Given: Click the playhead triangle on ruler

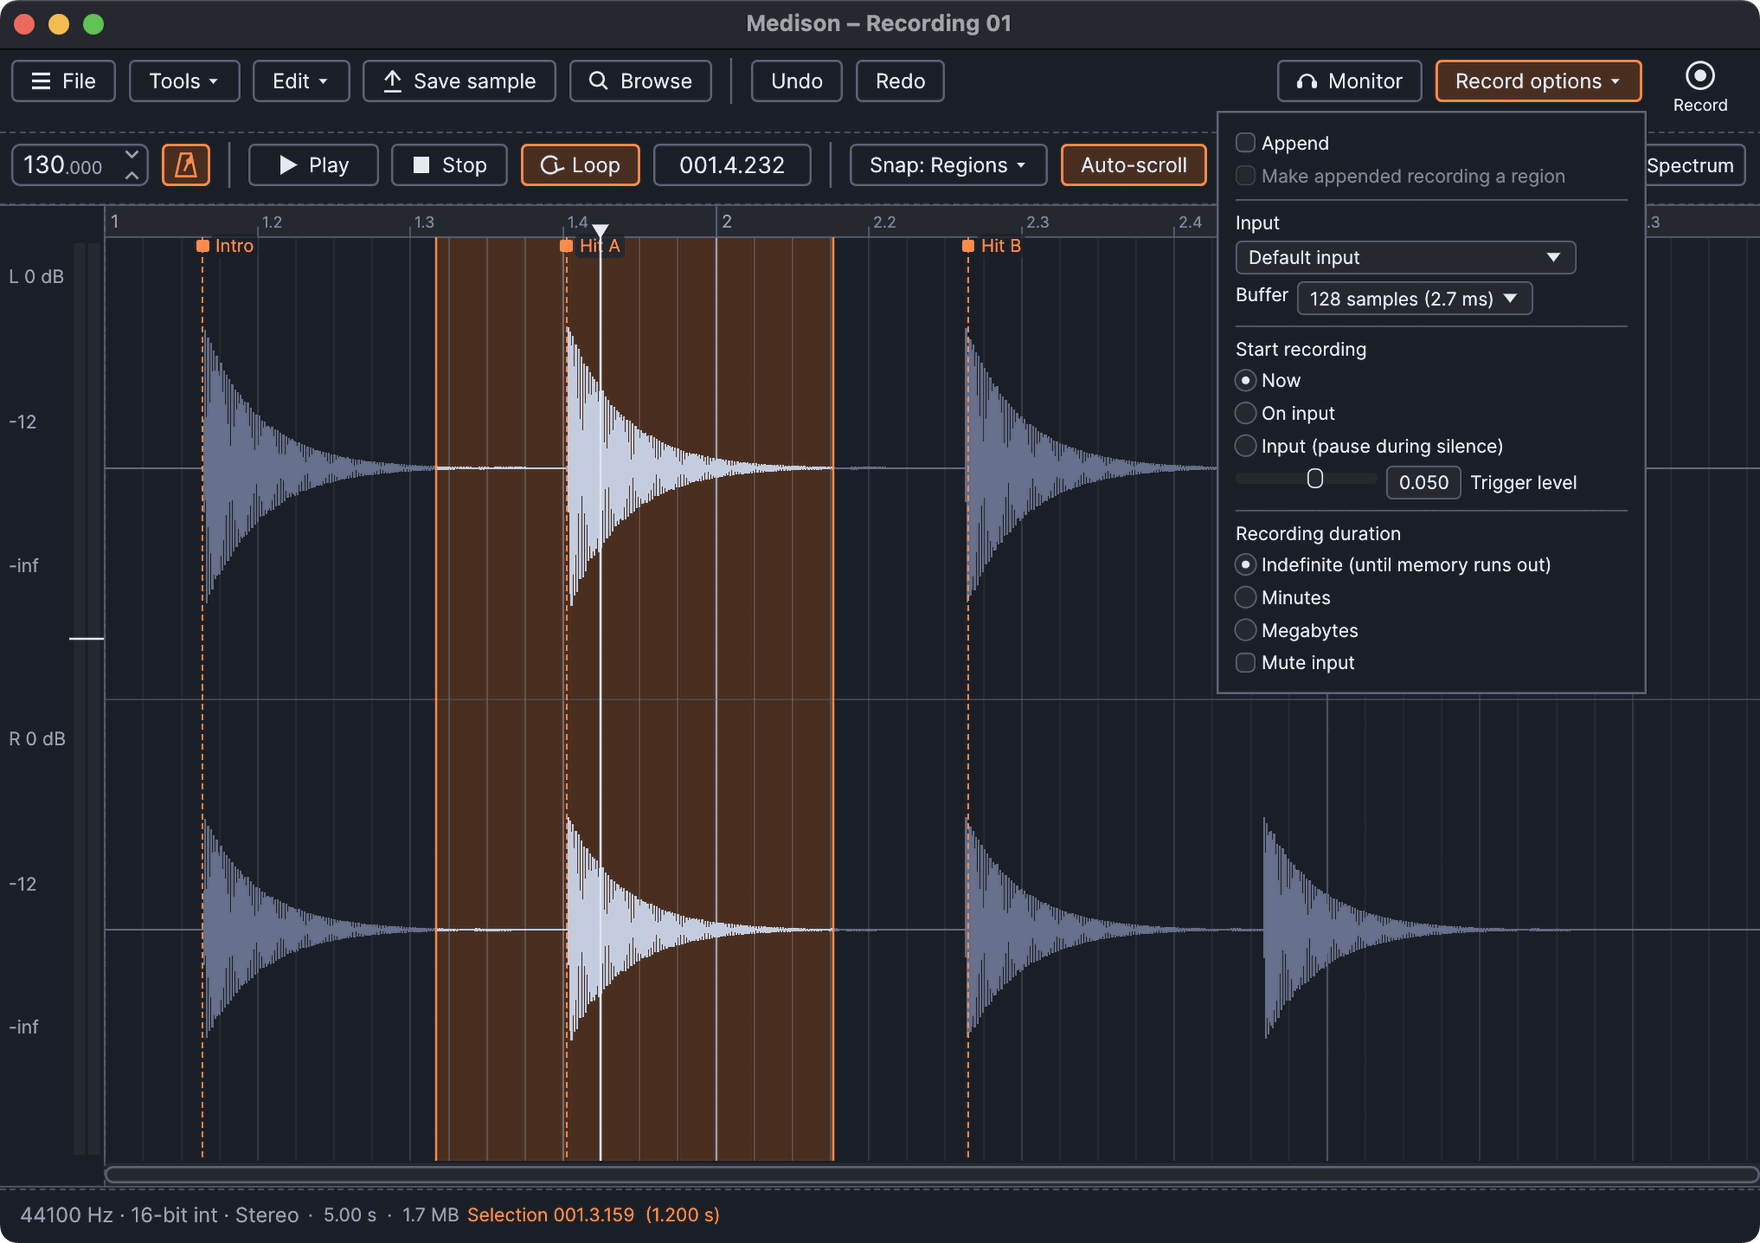Looking at the screenshot, I should point(600,231).
